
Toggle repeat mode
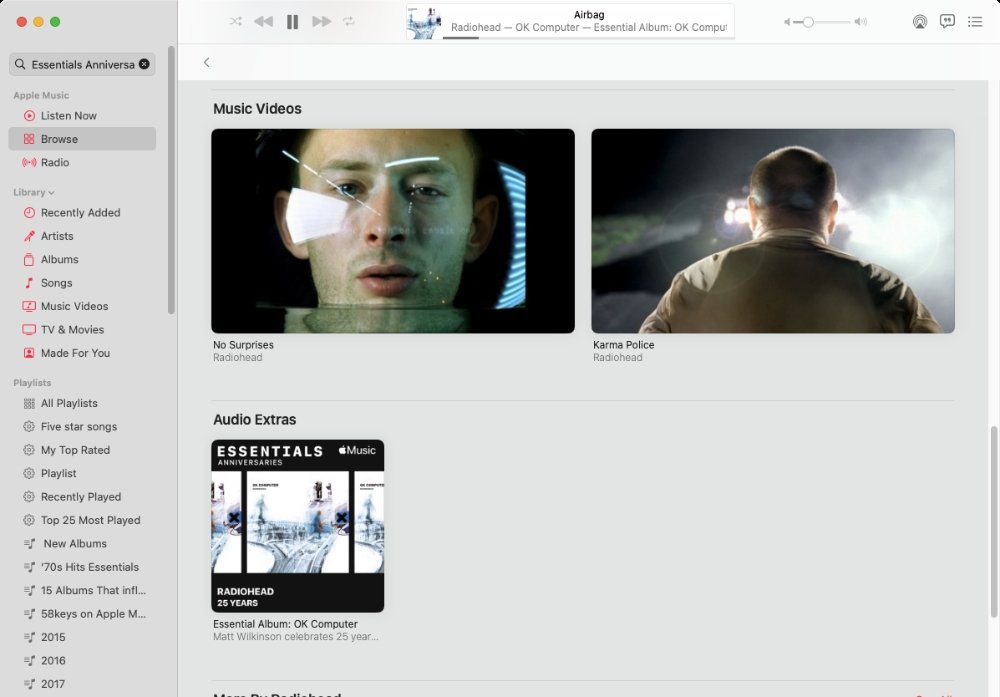pyautogui.click(x=349, y=21)
